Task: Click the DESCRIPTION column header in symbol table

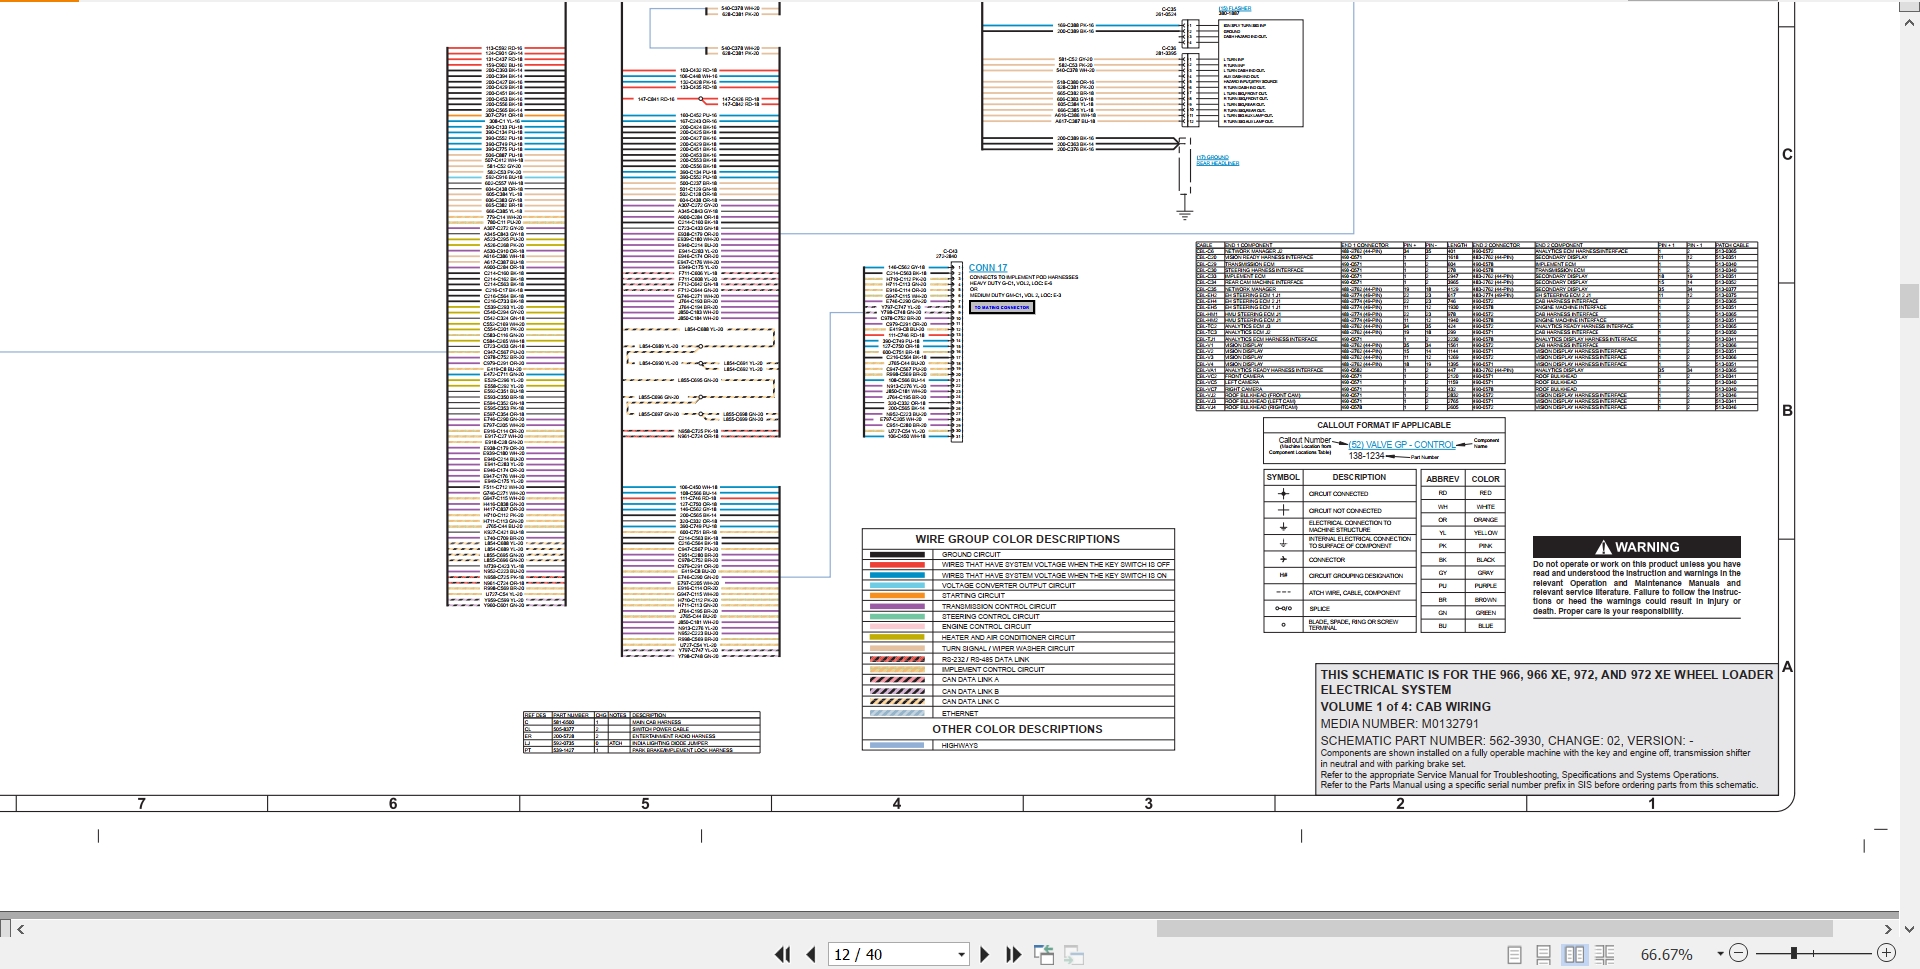Action: click(1359, 477)
